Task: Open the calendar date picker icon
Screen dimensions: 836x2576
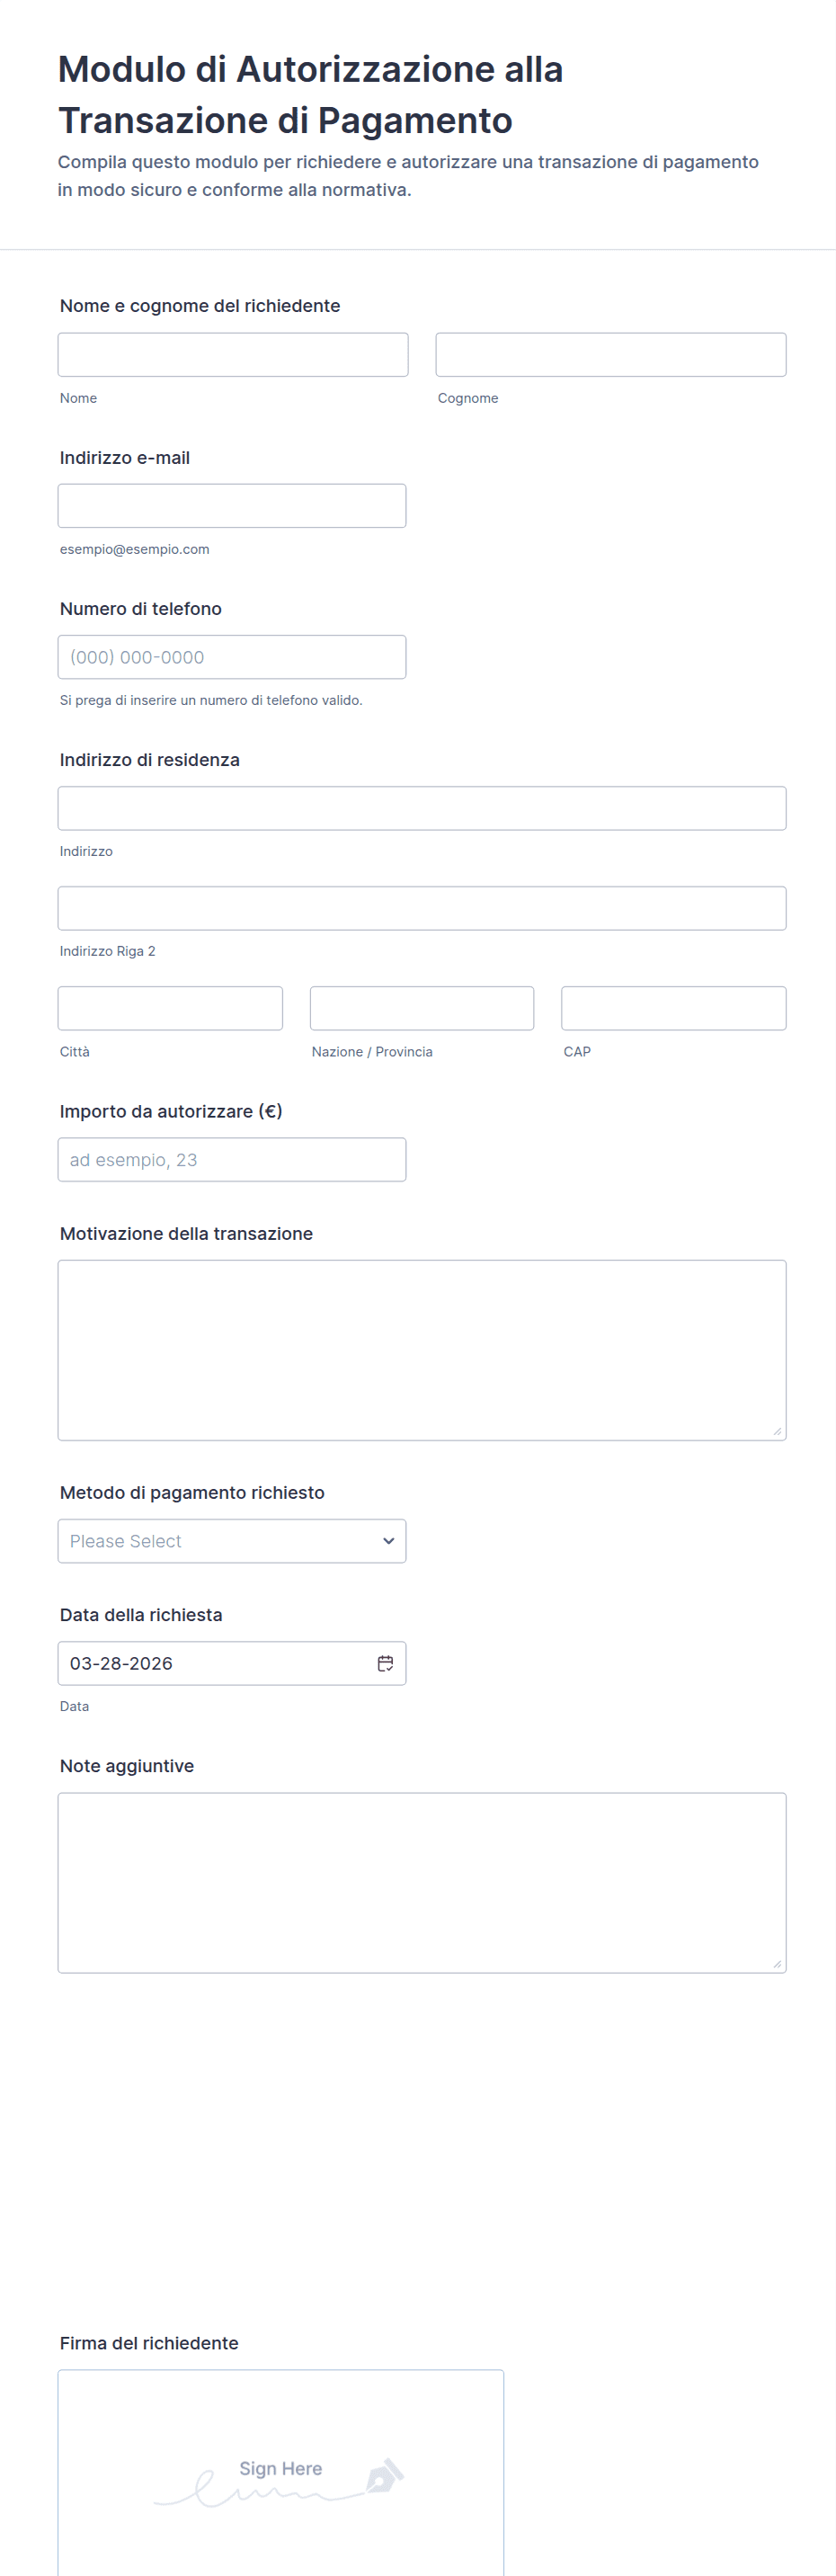Action: click(x=385, y=1663)
